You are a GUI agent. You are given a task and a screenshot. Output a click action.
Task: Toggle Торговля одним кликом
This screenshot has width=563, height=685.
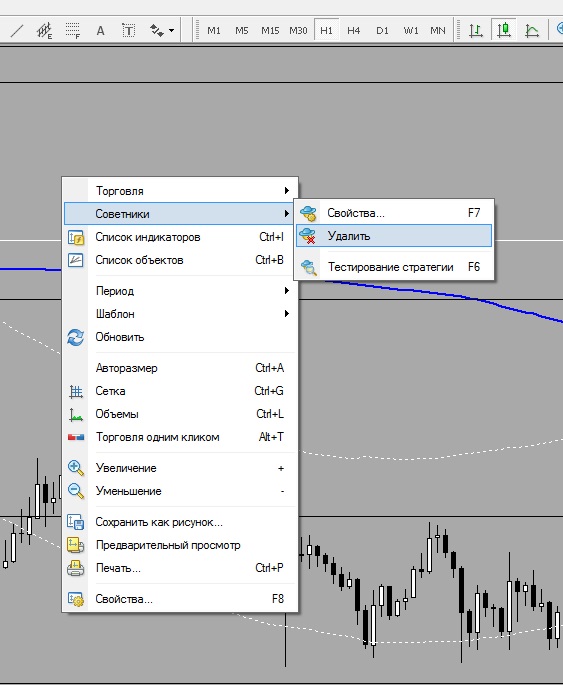pos(180,437)
